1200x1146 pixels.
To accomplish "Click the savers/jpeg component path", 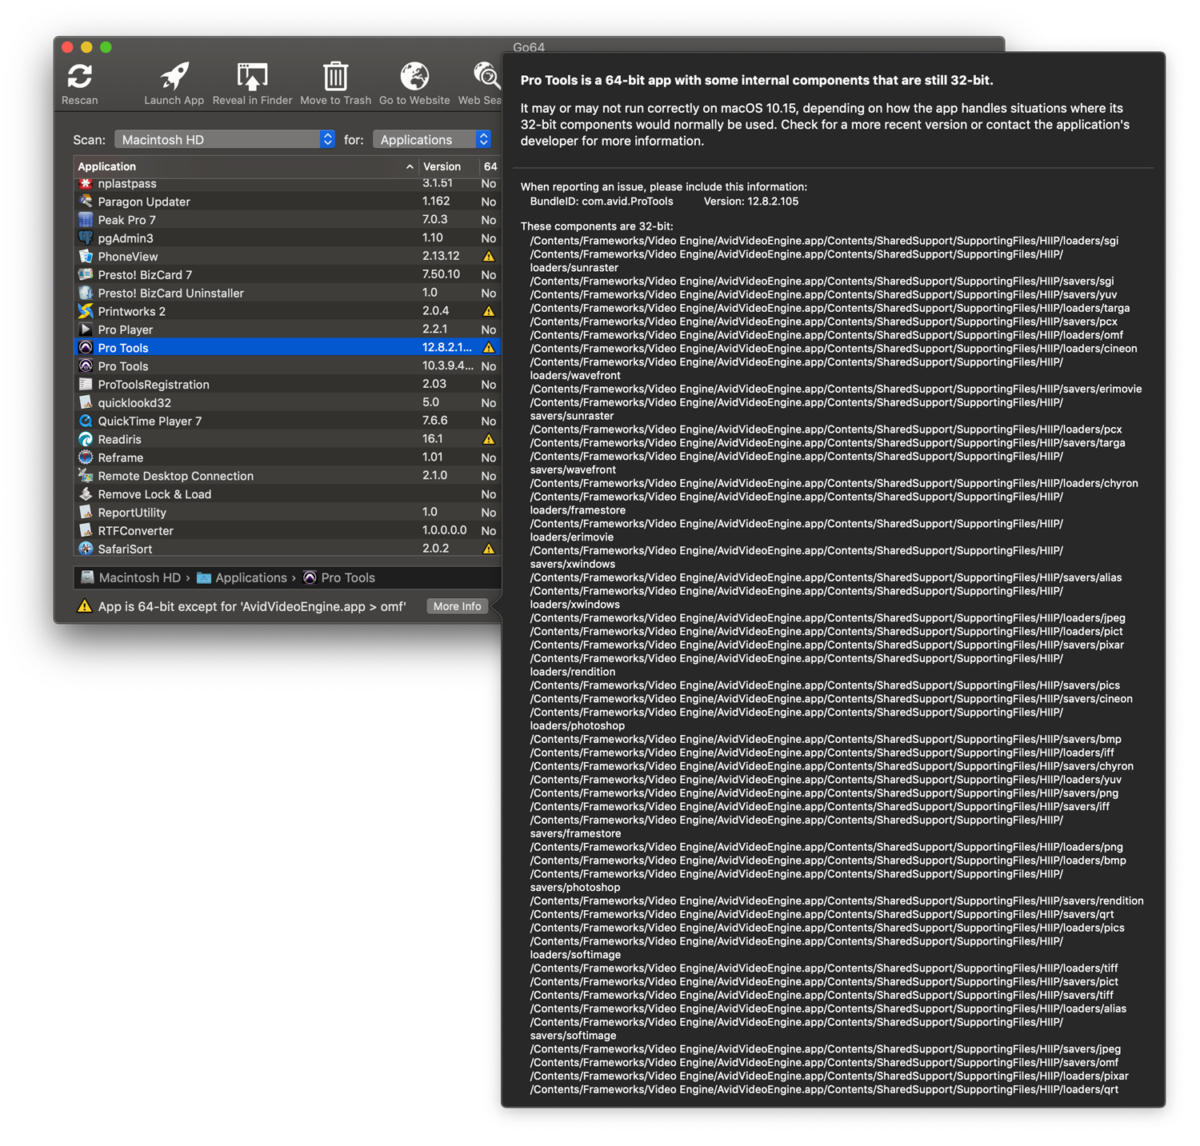I will click(825, 1050).
